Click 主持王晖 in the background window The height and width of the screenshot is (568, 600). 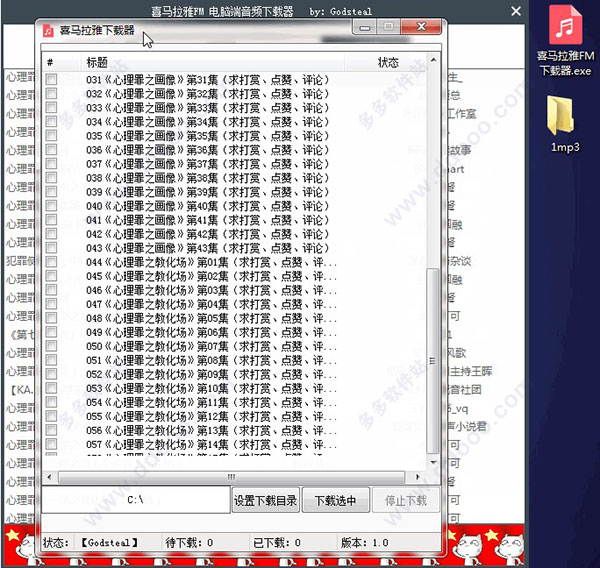point(471,371)
